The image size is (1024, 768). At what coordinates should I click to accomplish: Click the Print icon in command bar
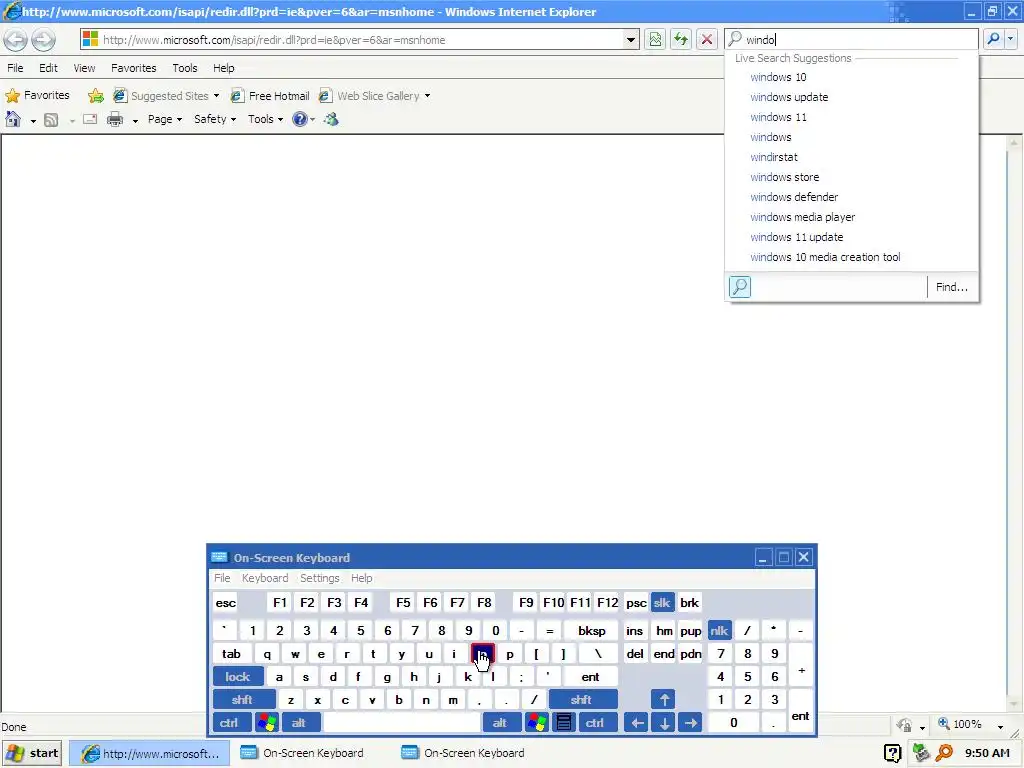click(115, 119)
